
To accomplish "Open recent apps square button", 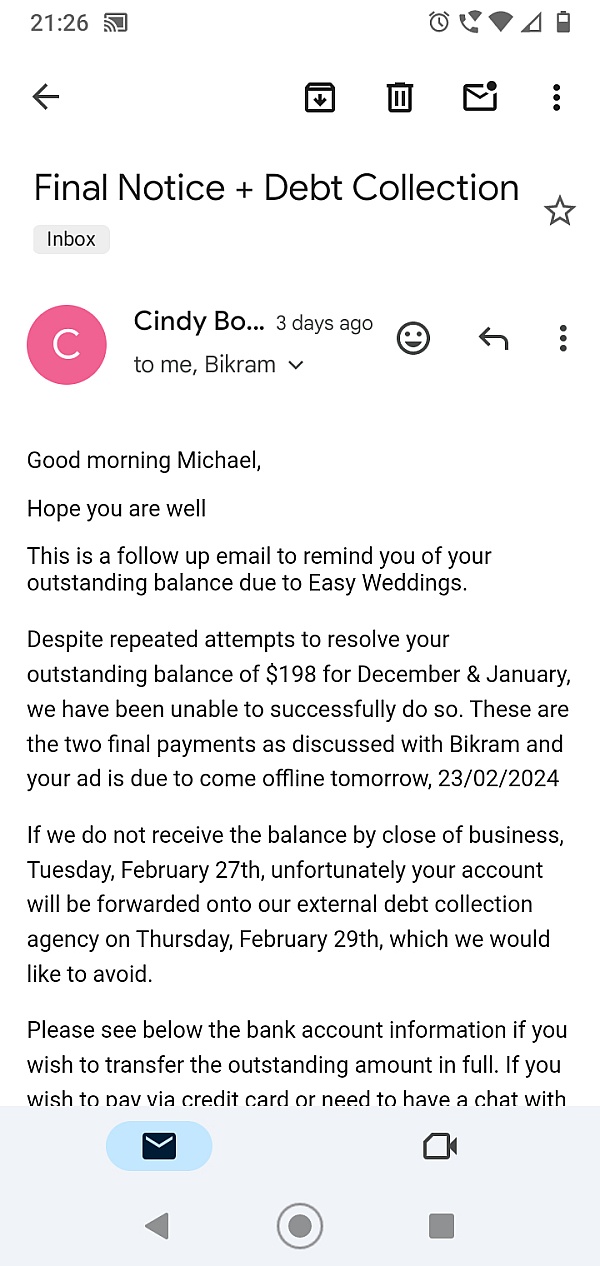I will (441, 1226).
